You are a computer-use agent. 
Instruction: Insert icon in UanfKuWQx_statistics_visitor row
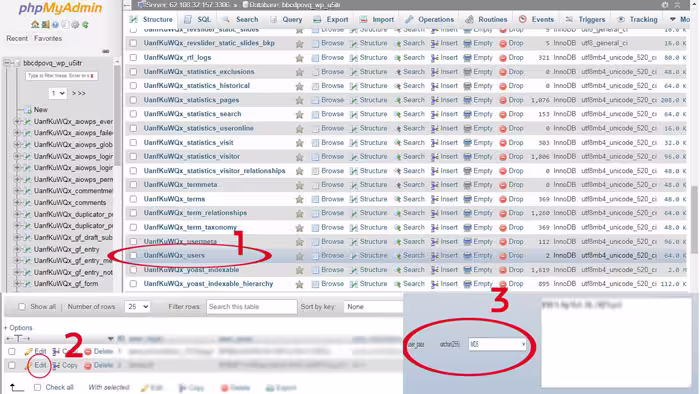434,157
